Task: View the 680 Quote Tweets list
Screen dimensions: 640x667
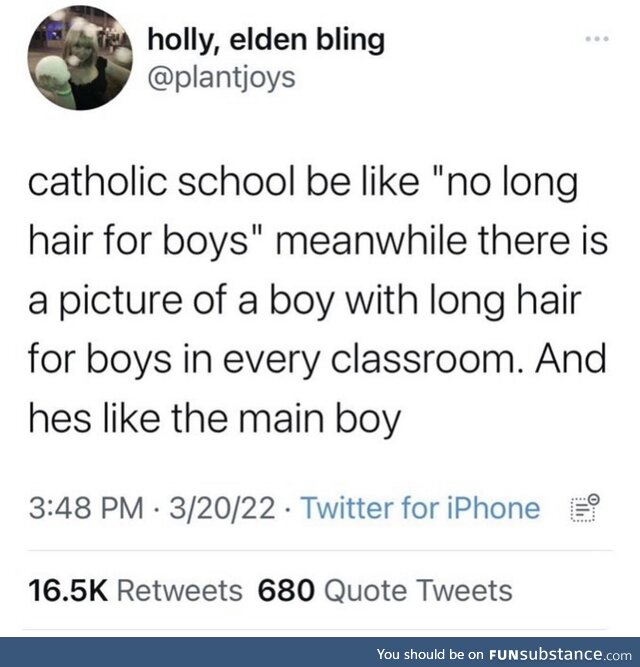Action: 385,590
